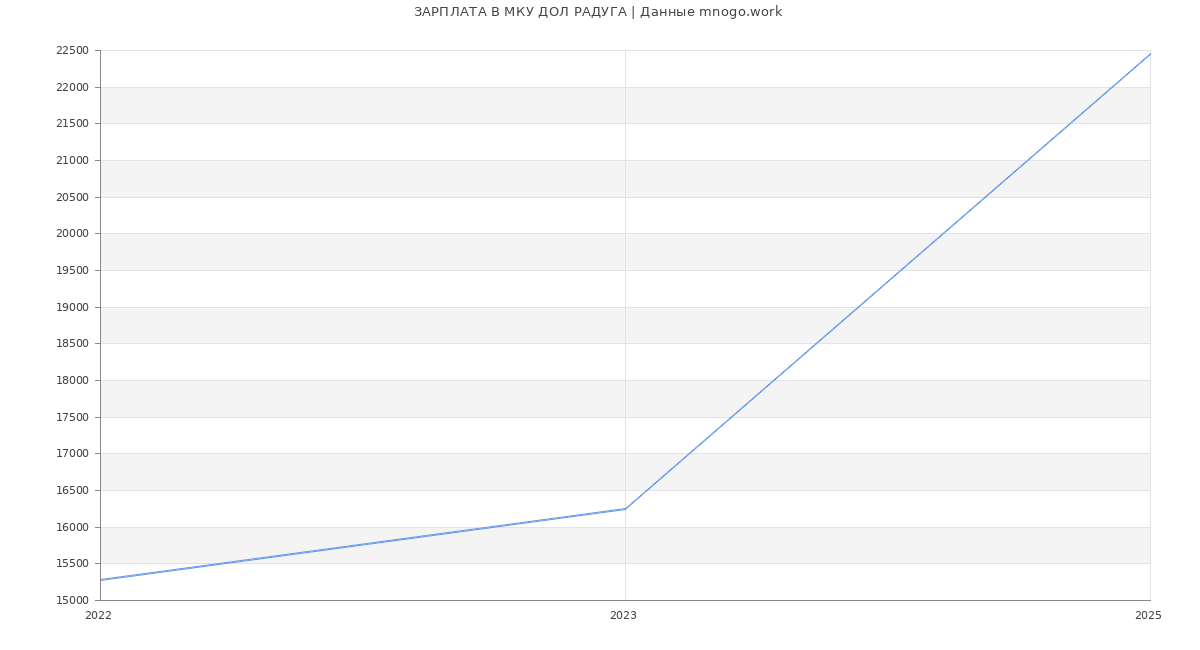Viewport: 1200px width, 650px height.
Task: Click the 17500 y-axis label
Action: pos(72,418)
